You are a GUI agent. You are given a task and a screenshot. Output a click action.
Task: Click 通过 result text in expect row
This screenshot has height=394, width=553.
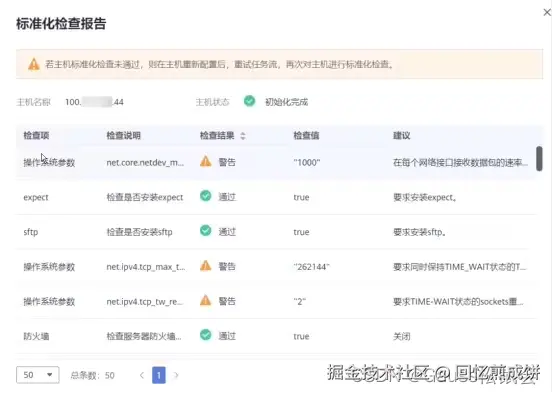pyautogui.click(x=227, y=197)
